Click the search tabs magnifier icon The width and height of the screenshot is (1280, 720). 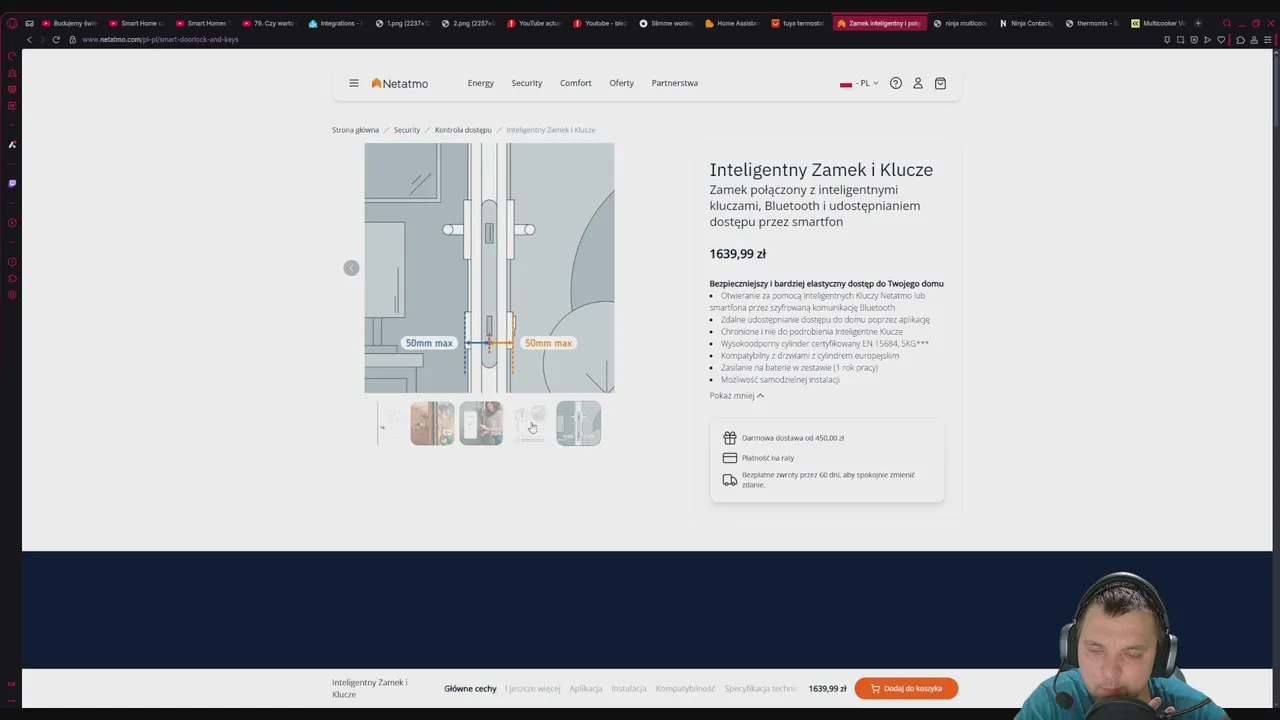coord(1227,23)
